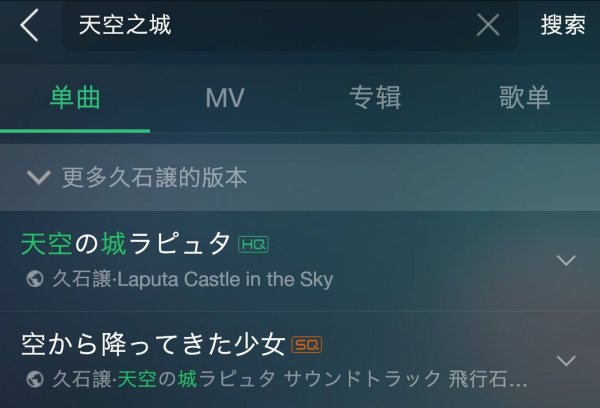Image resolution: width=600 pixels, height=408 pixels.
Task: Click globe icon beside サウンドトラック 飛行石 subtitle
Action: pyautogui.click(x=35, y=379)
